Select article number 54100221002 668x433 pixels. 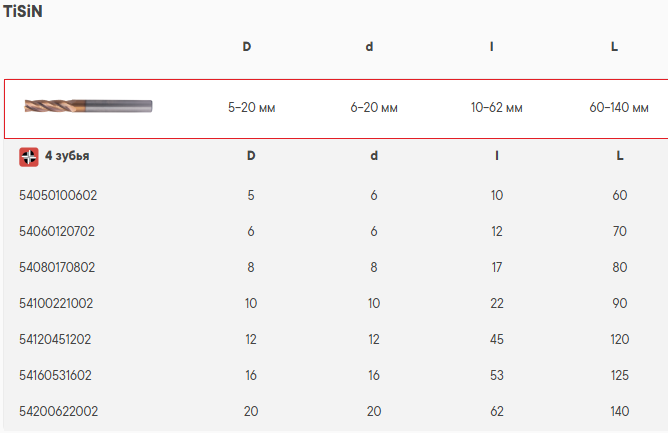point(56,303)
